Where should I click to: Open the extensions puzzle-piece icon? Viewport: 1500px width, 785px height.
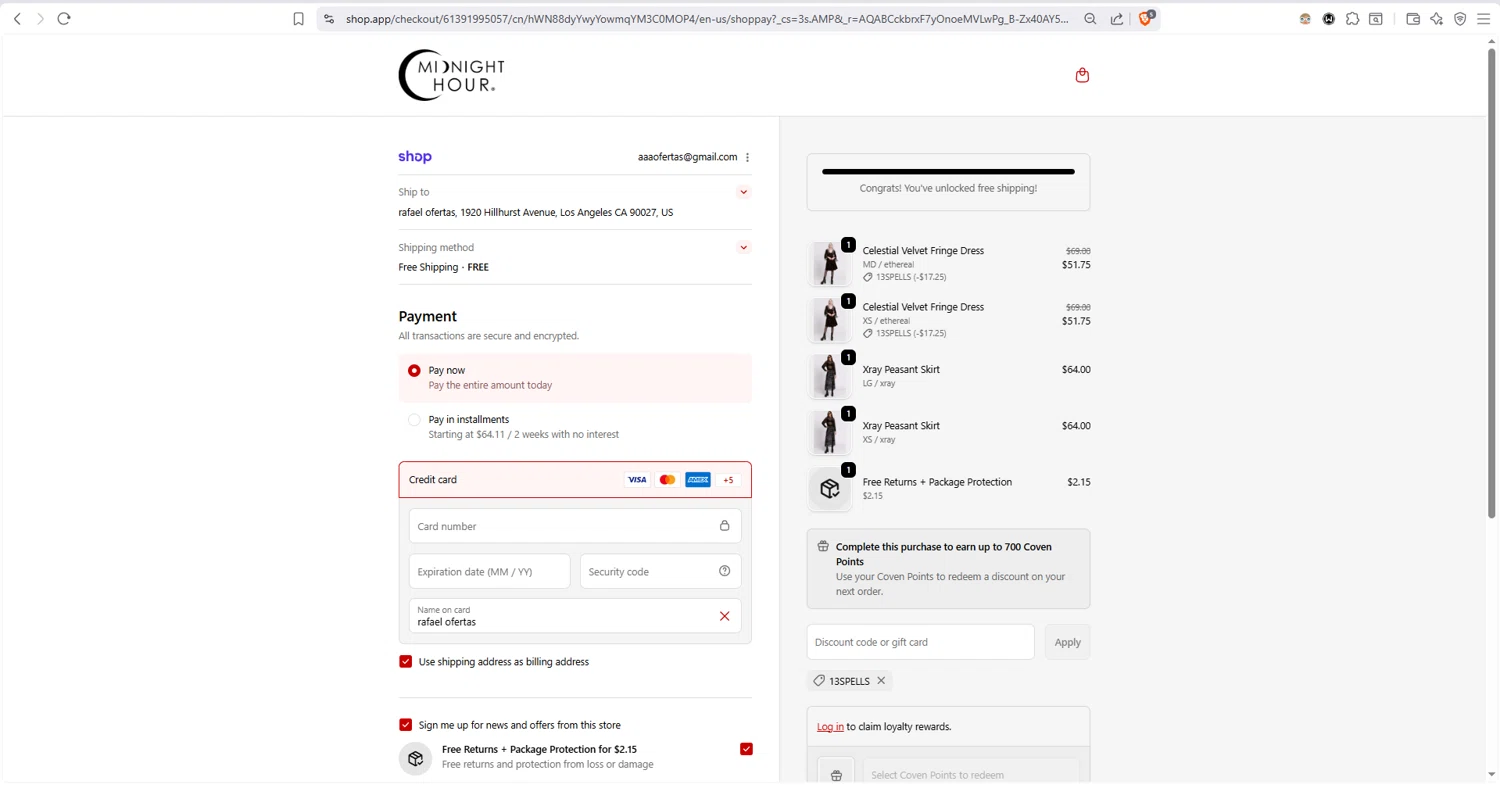click(x=1352, y=18)
